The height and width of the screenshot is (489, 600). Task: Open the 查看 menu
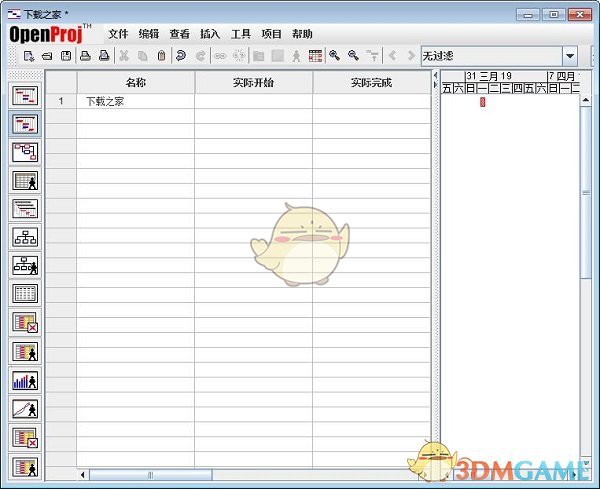pyautogui.click(x=179, y=34)
